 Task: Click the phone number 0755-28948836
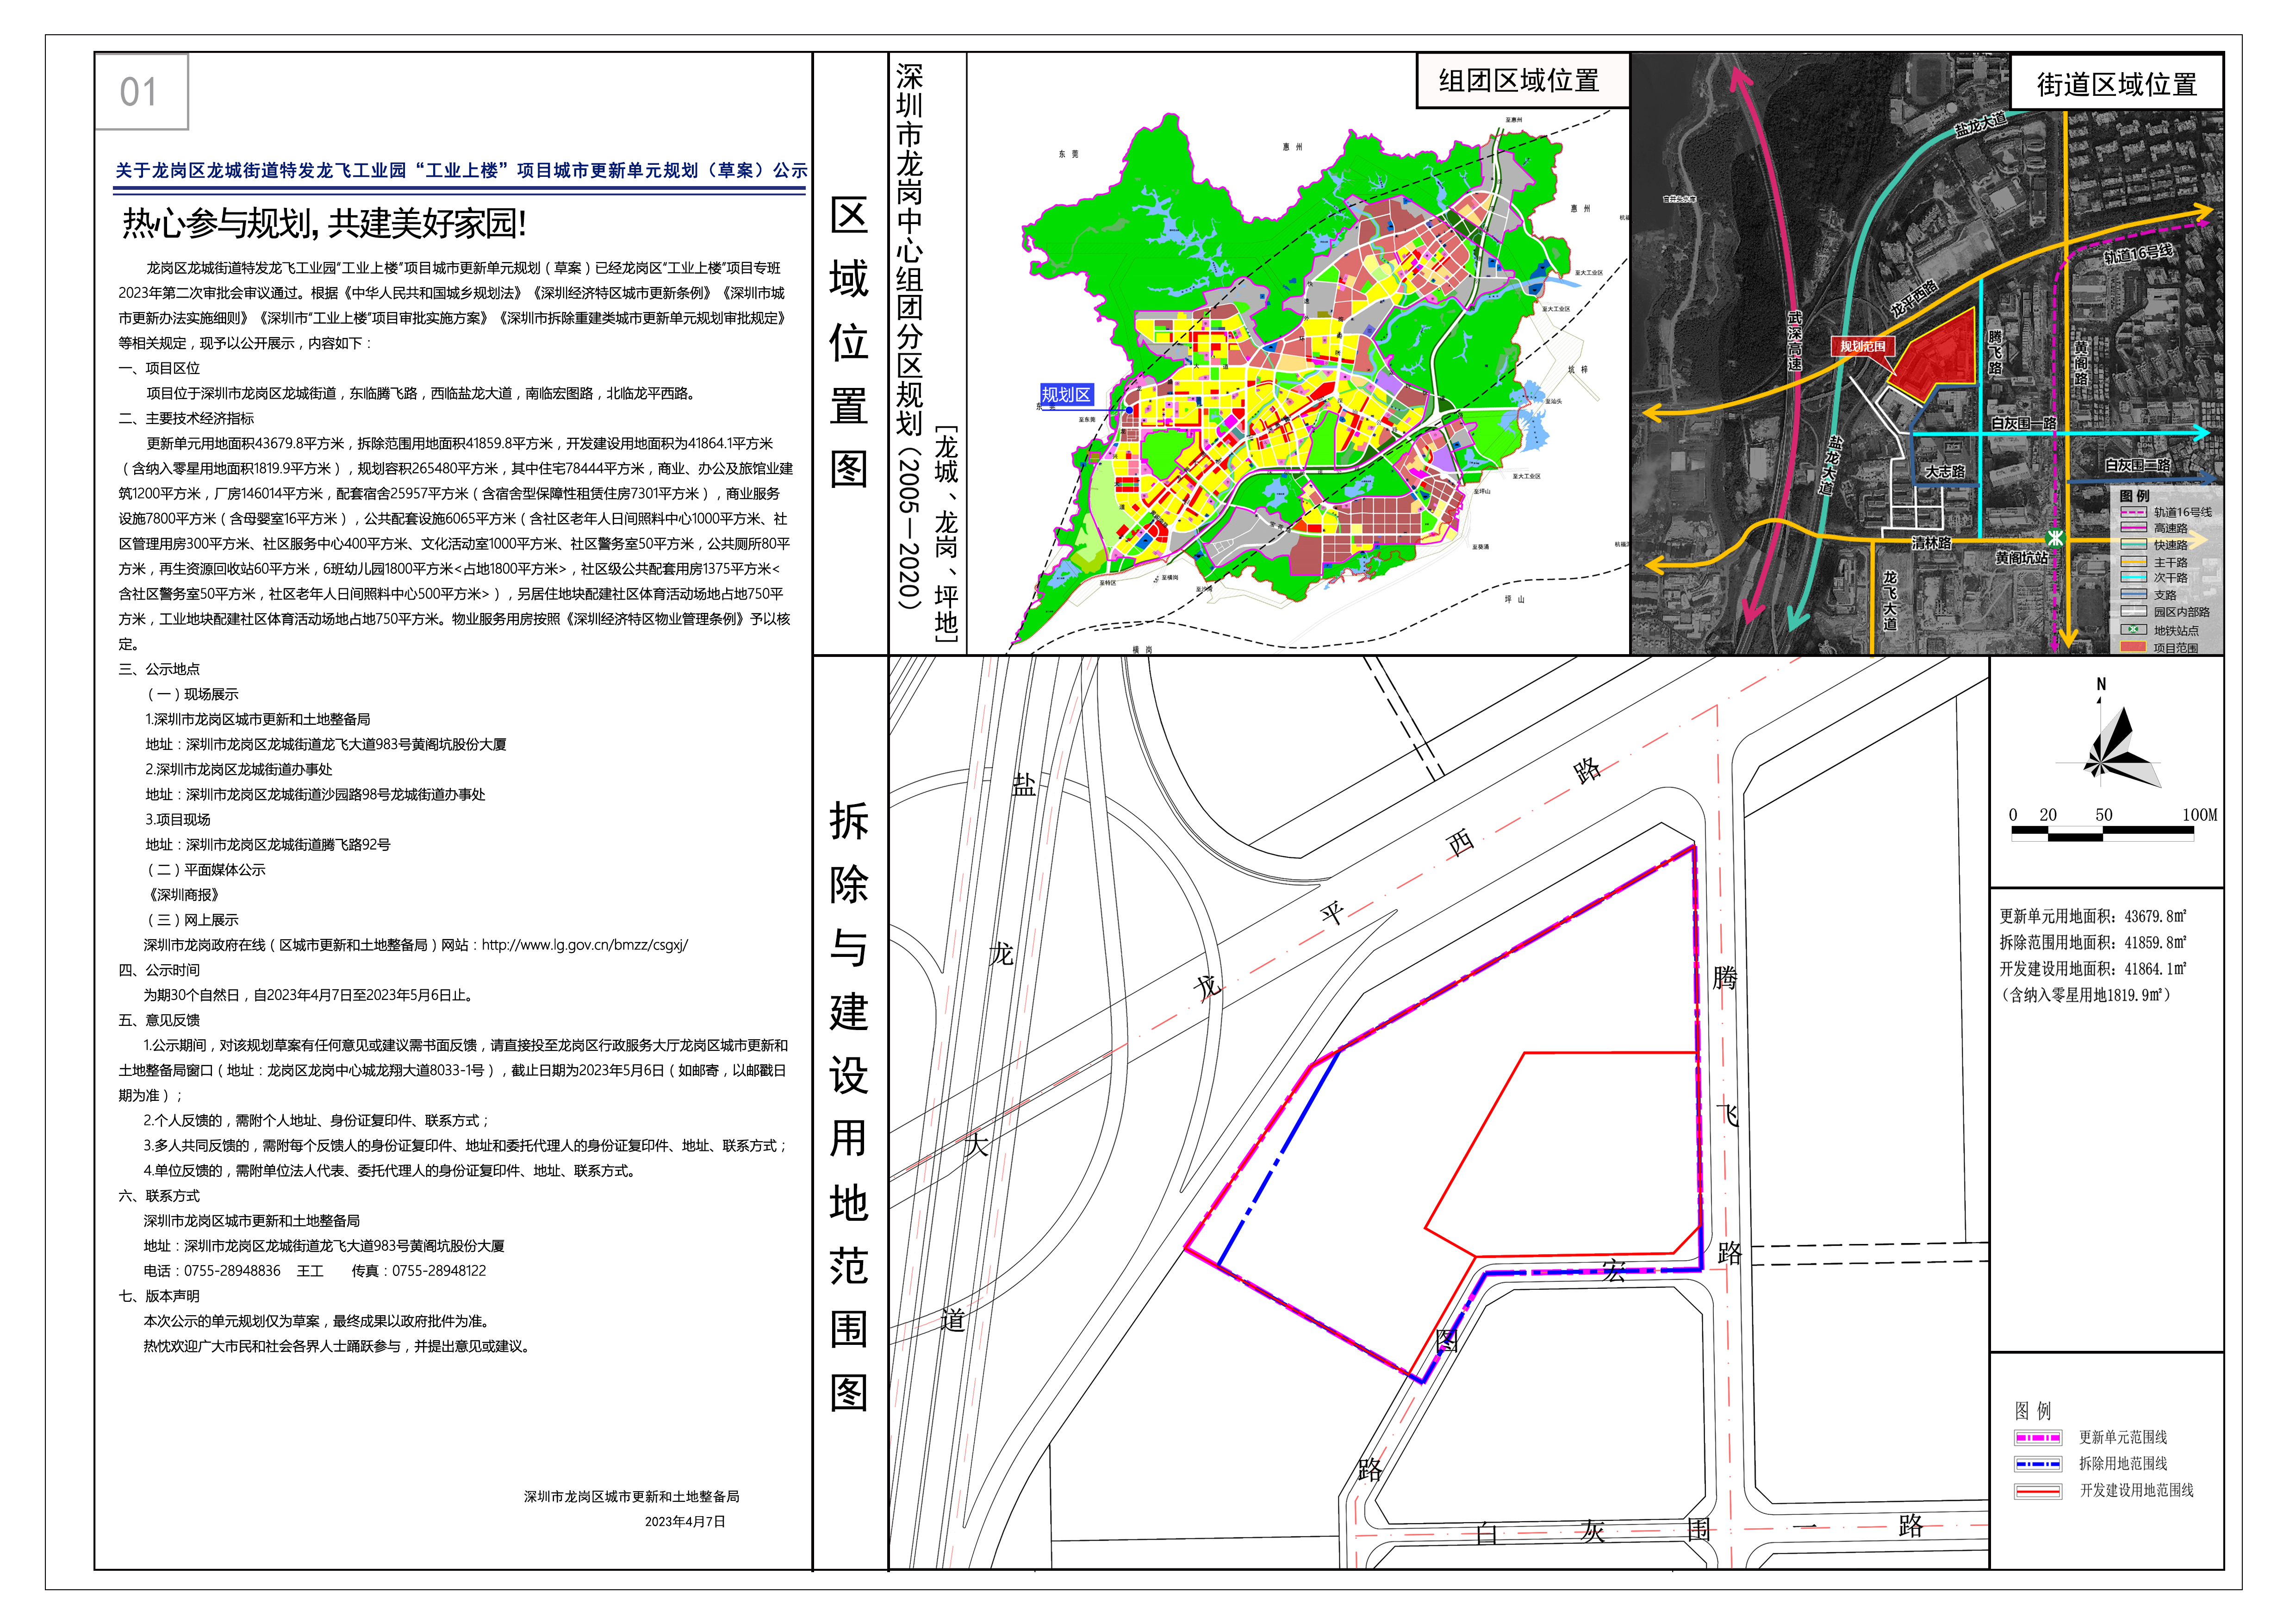pos(232,1271)
